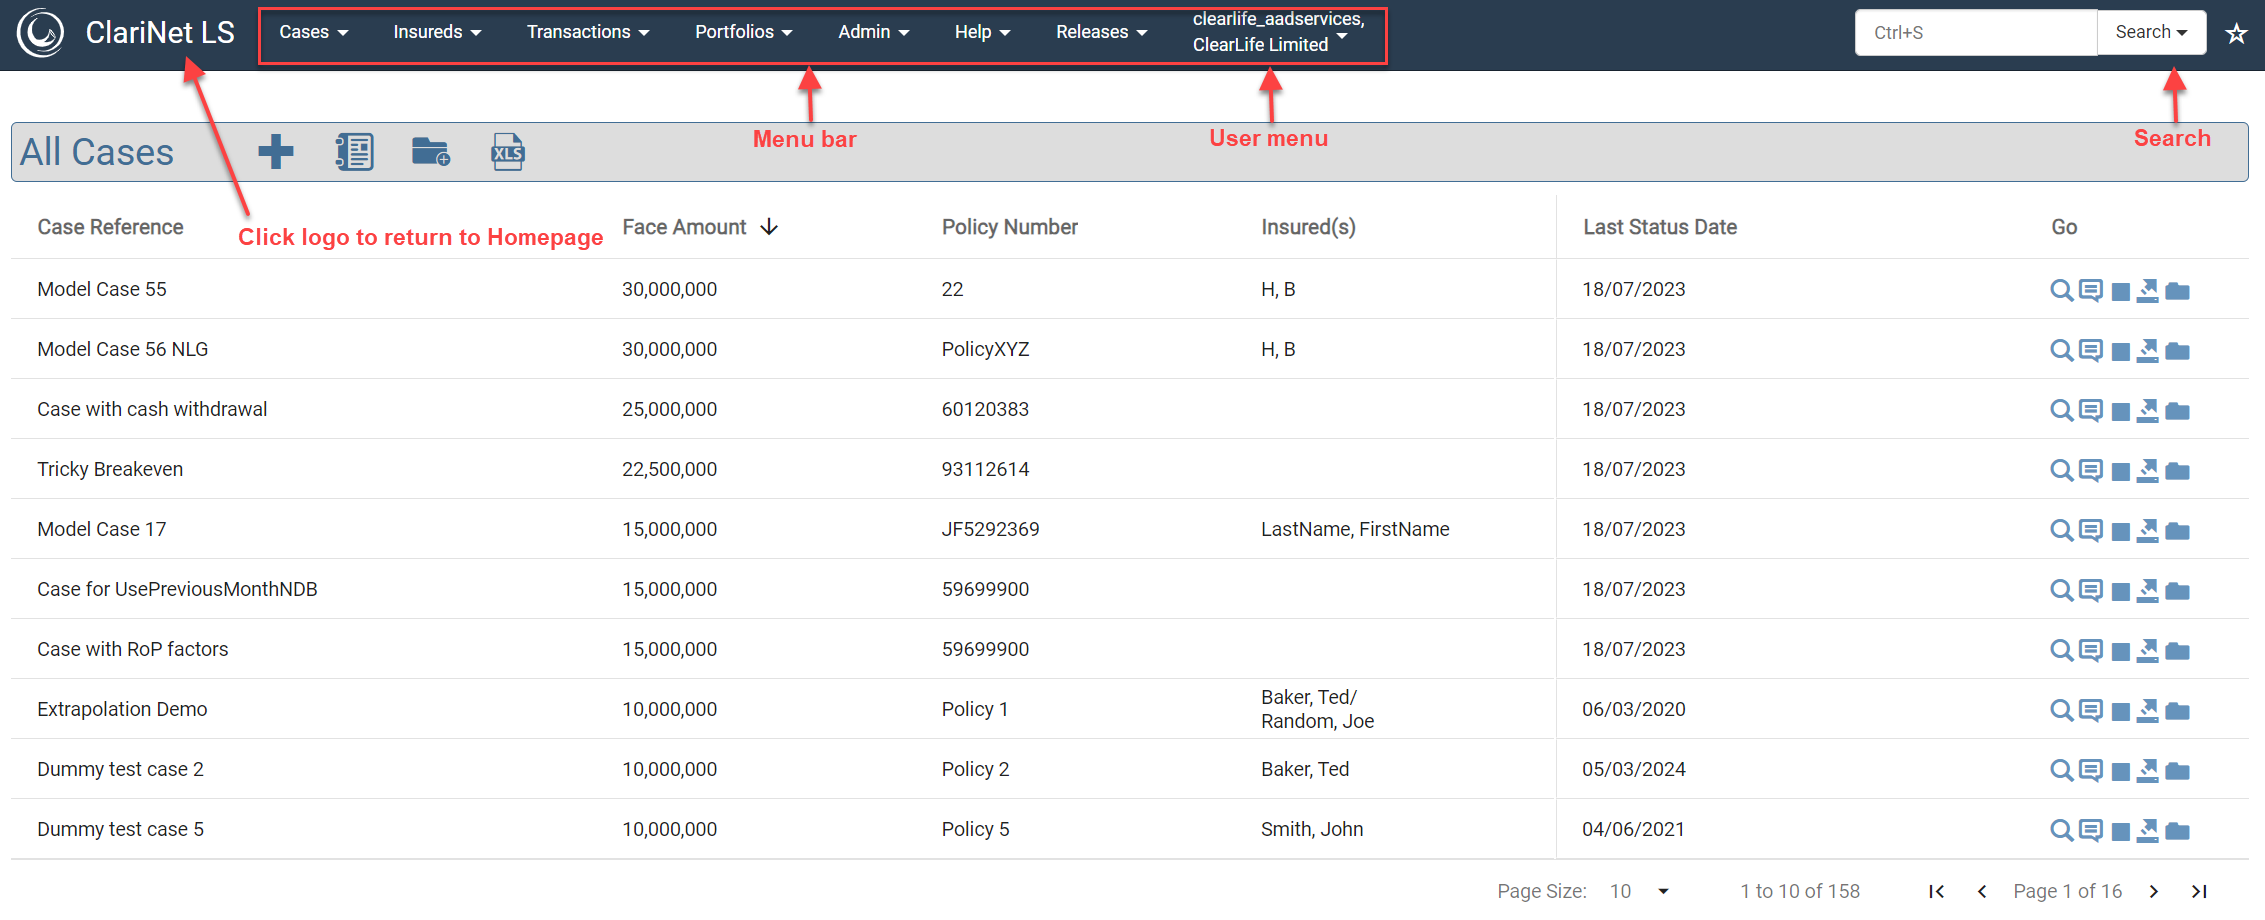The image size is (2265, 920).
Task: Open comments for Model Case 17
Action: (2090, 530)
